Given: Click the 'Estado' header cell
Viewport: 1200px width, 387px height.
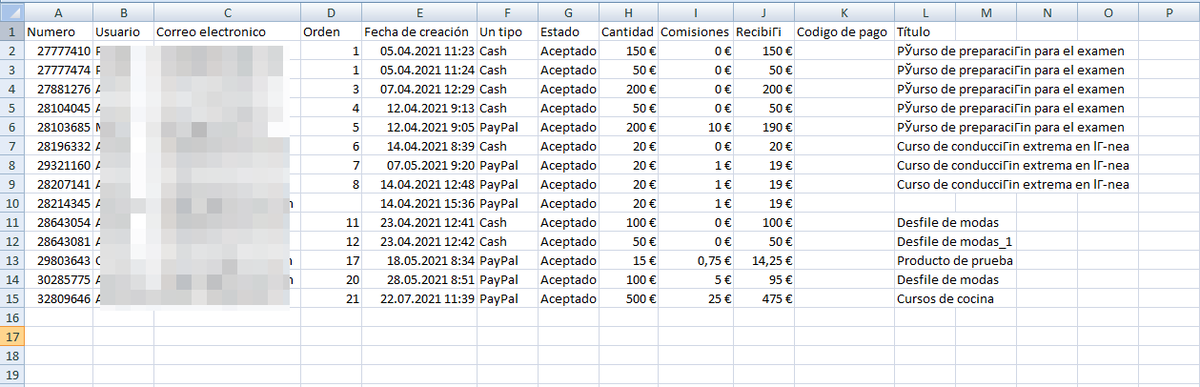Looking at the screenshot, I should 566,32.
